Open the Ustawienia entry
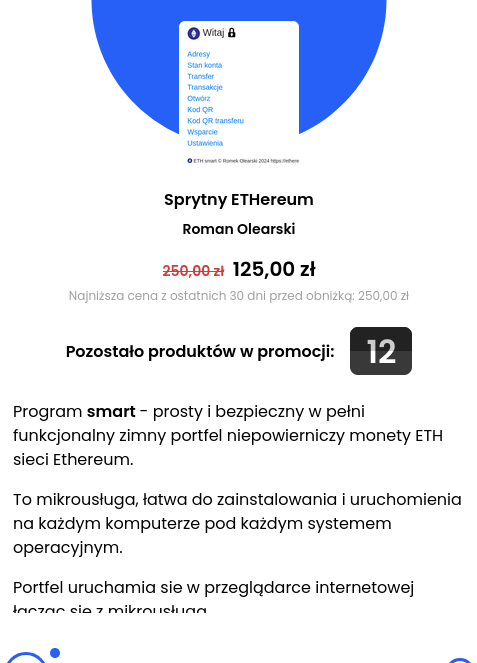477x663 pixels. coord(205,143)
